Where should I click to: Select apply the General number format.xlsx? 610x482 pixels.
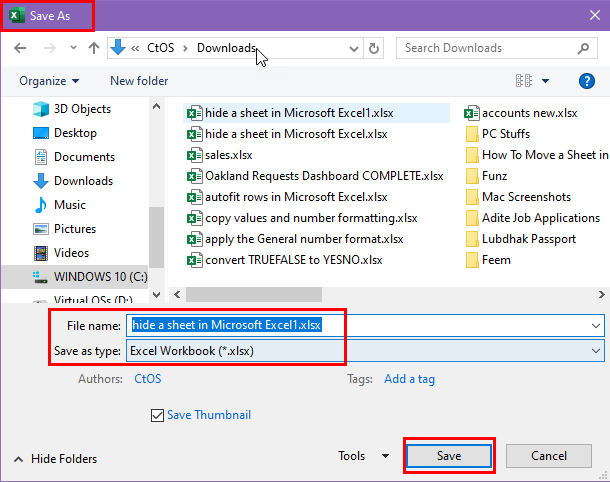[x=295, y=239]
